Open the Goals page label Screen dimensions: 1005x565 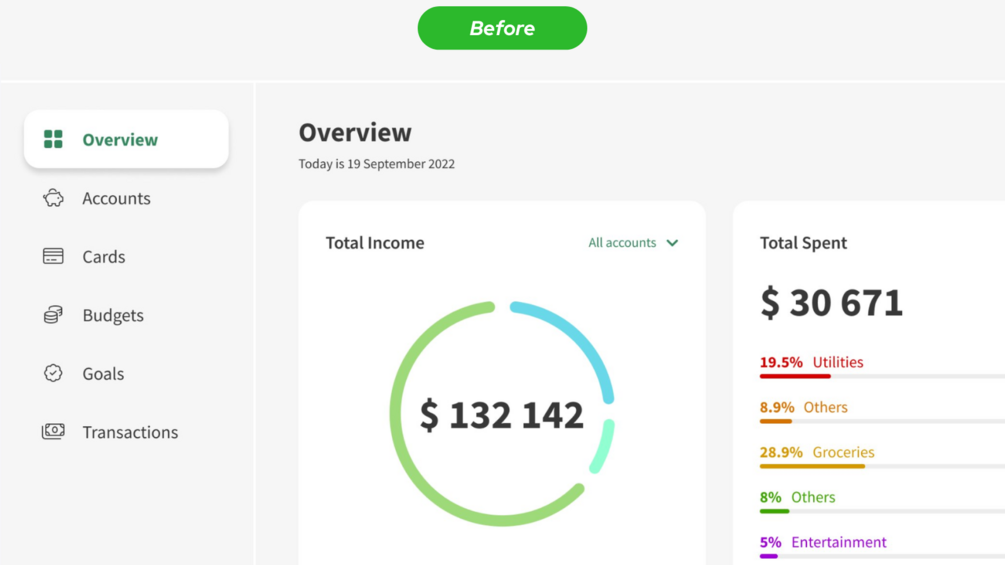103,373
